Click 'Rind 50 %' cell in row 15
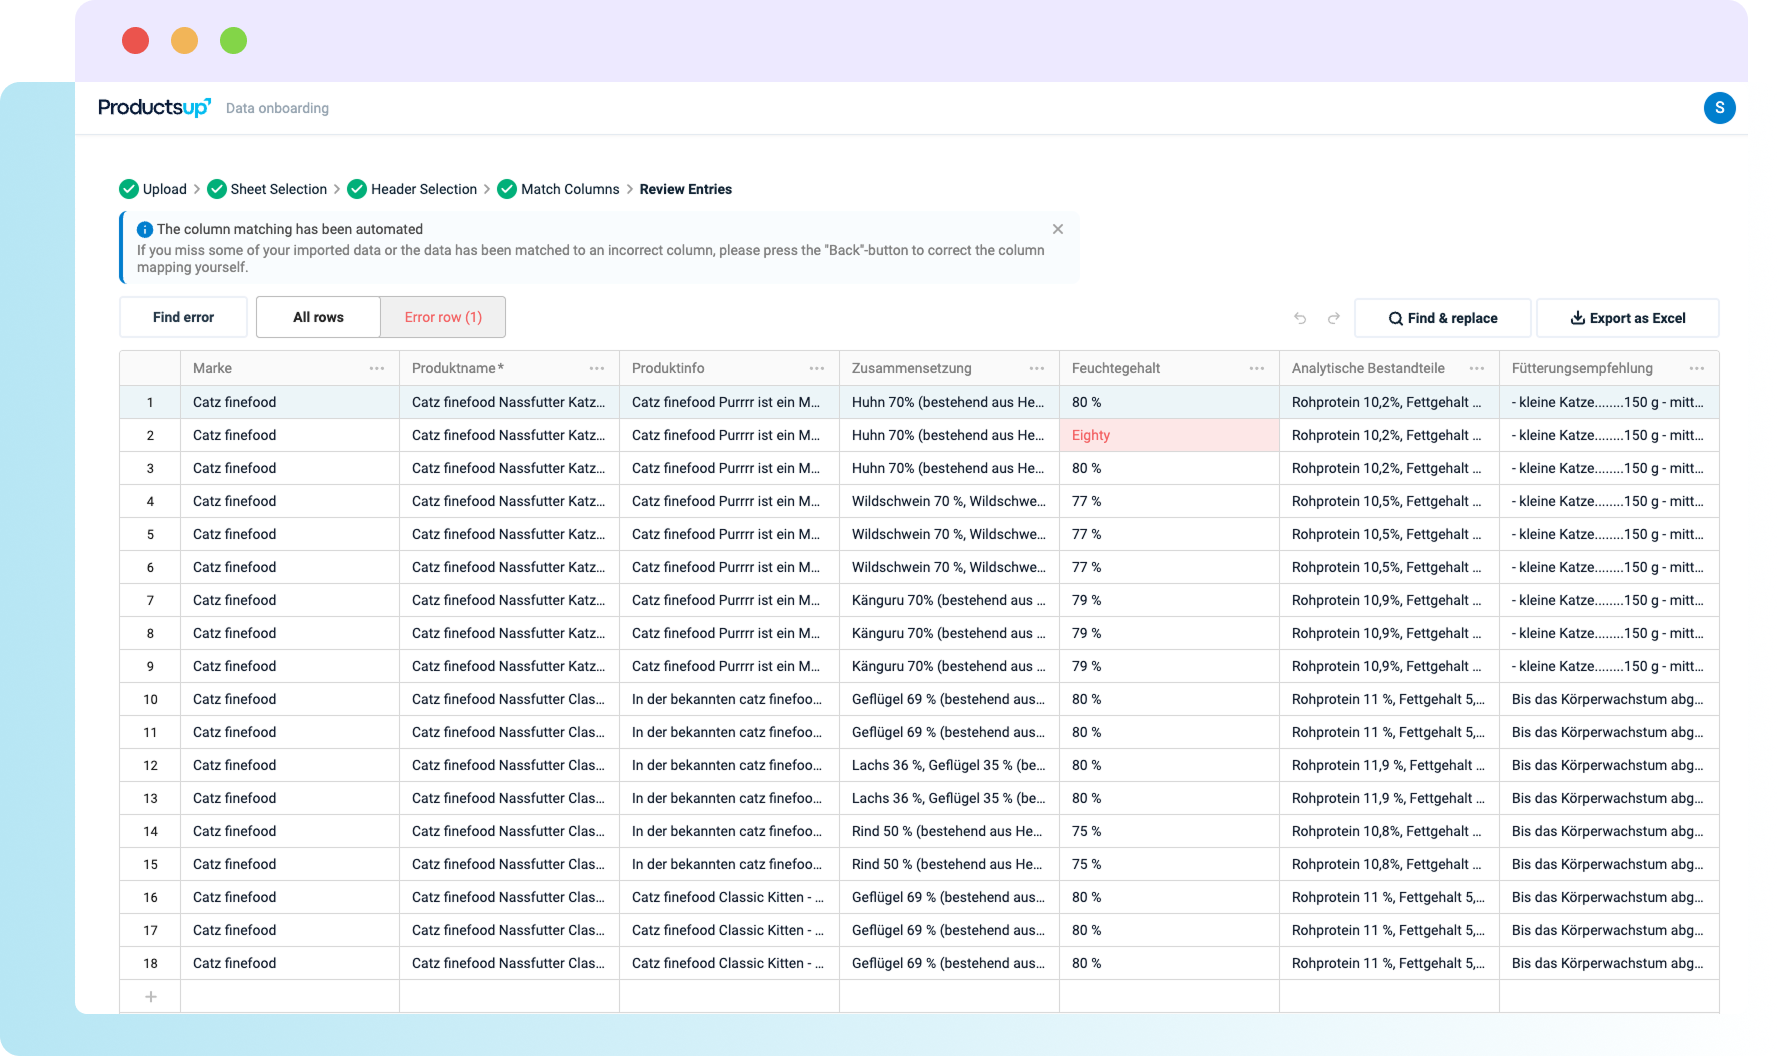1780x1056 pixels. coord(949,864)
